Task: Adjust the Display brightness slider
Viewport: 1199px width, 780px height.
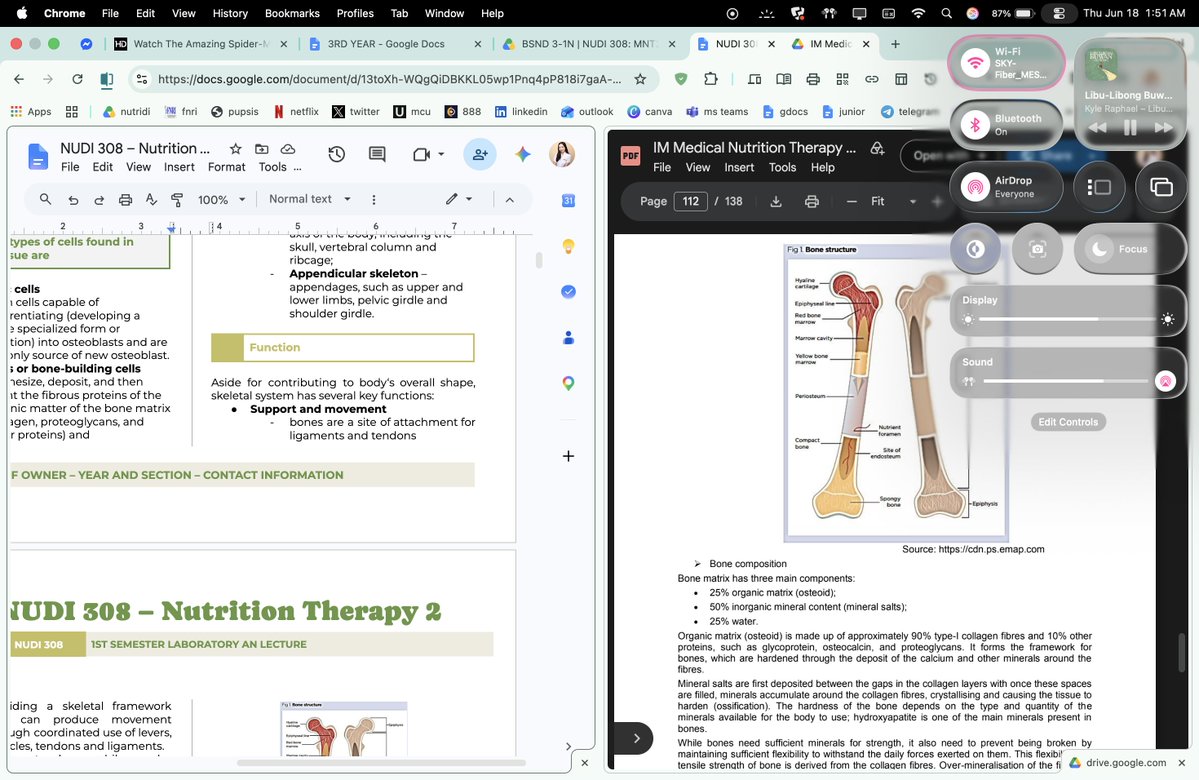Action: 1067,320
